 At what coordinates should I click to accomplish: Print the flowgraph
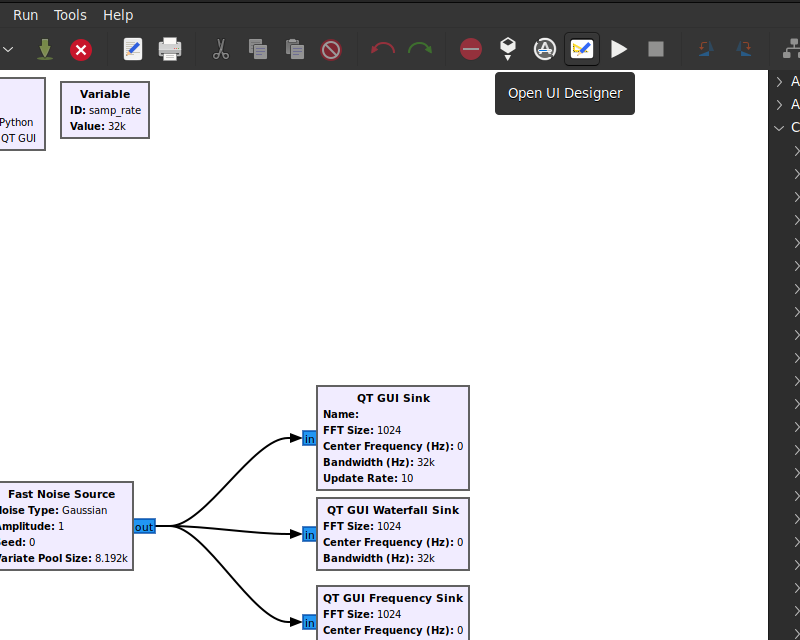click(170, 48)
